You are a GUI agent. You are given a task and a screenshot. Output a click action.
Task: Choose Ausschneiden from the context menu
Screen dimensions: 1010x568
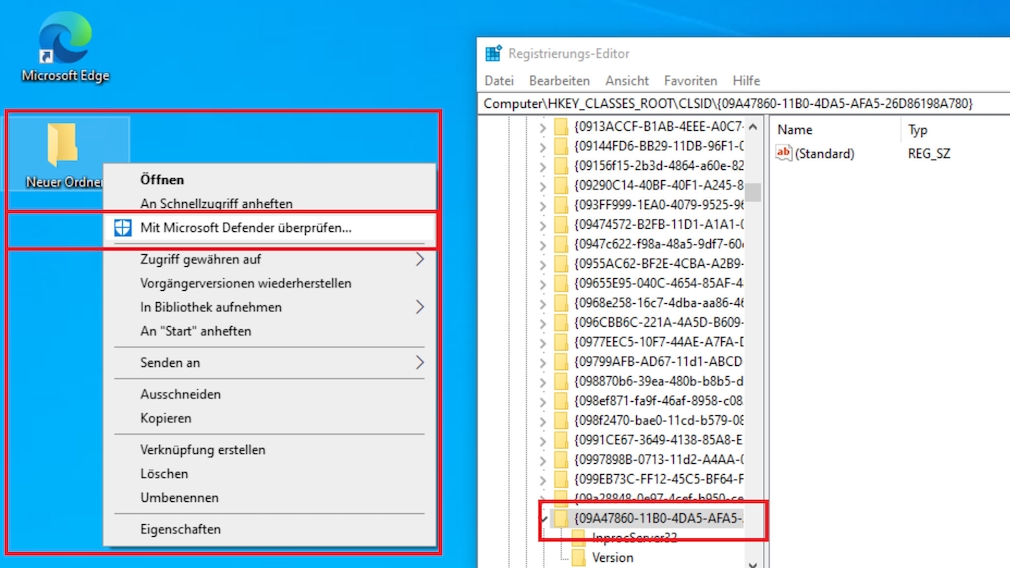270,394
